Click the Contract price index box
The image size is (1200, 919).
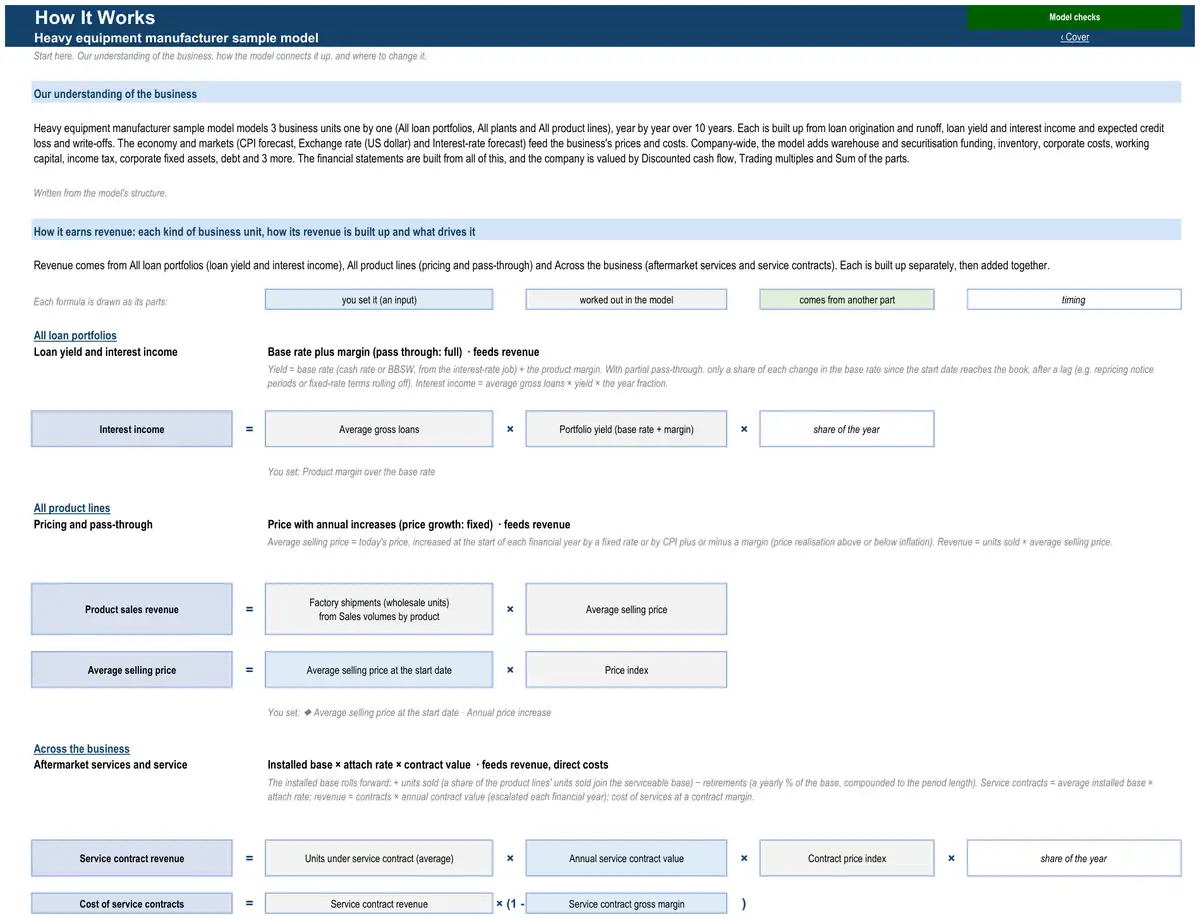click(847, 858)
